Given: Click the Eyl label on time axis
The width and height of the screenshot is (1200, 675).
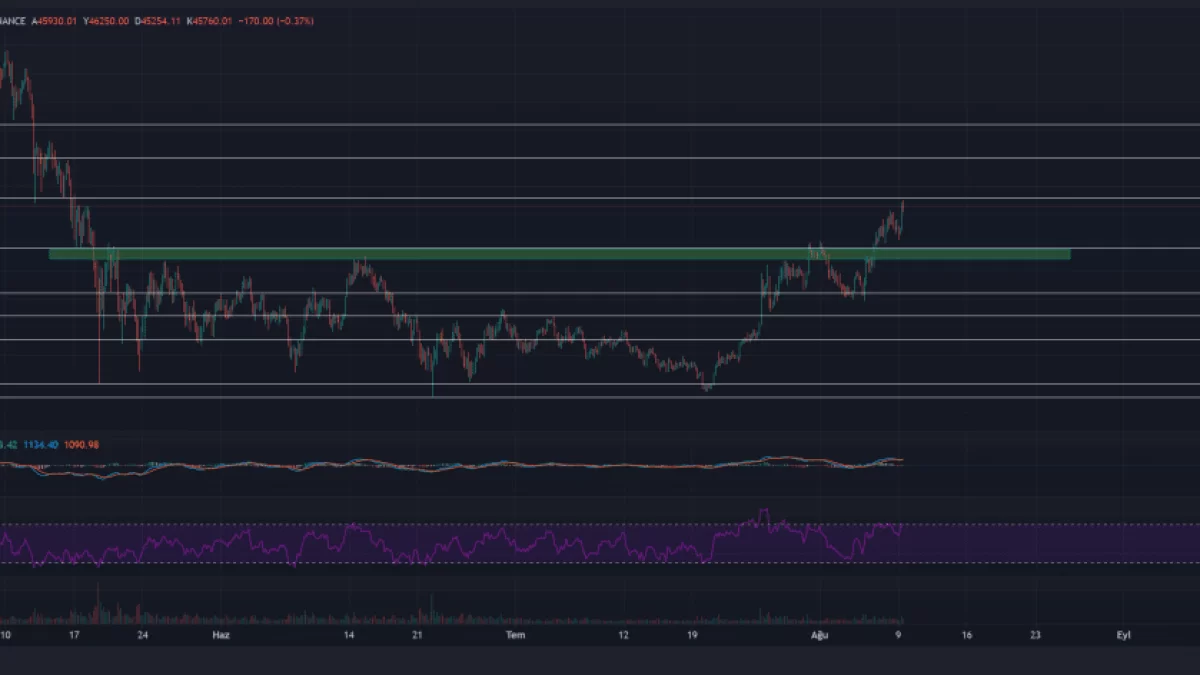Looking at the screenshot, I should click(1124, 634).
